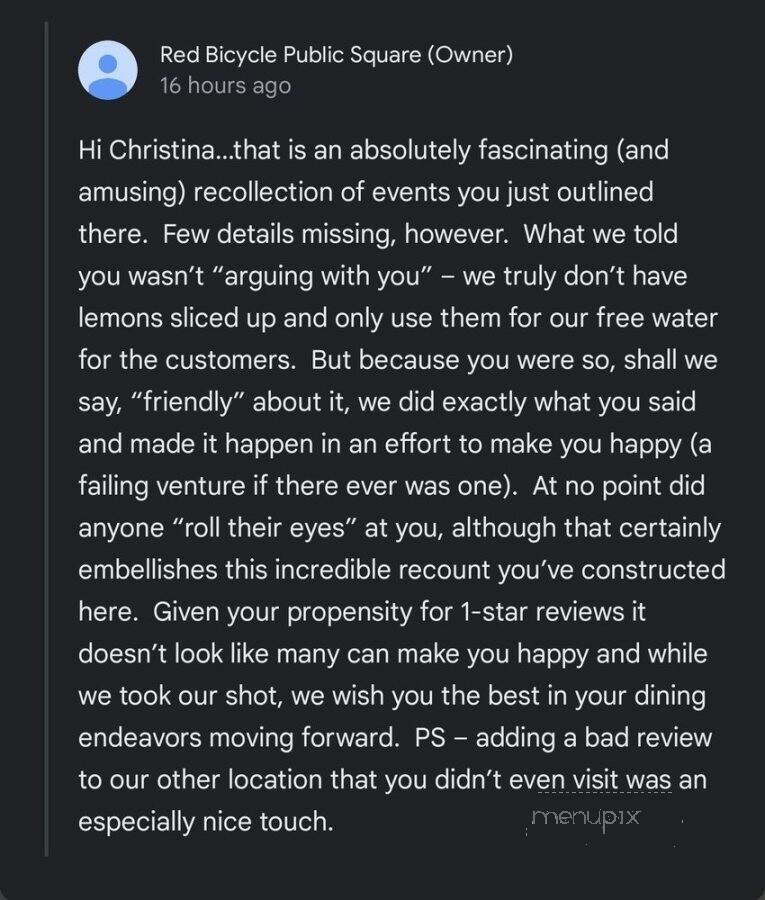Click the menupix watermark logo
This screenshot has width=765, height=900.
(x=585, y=818)
